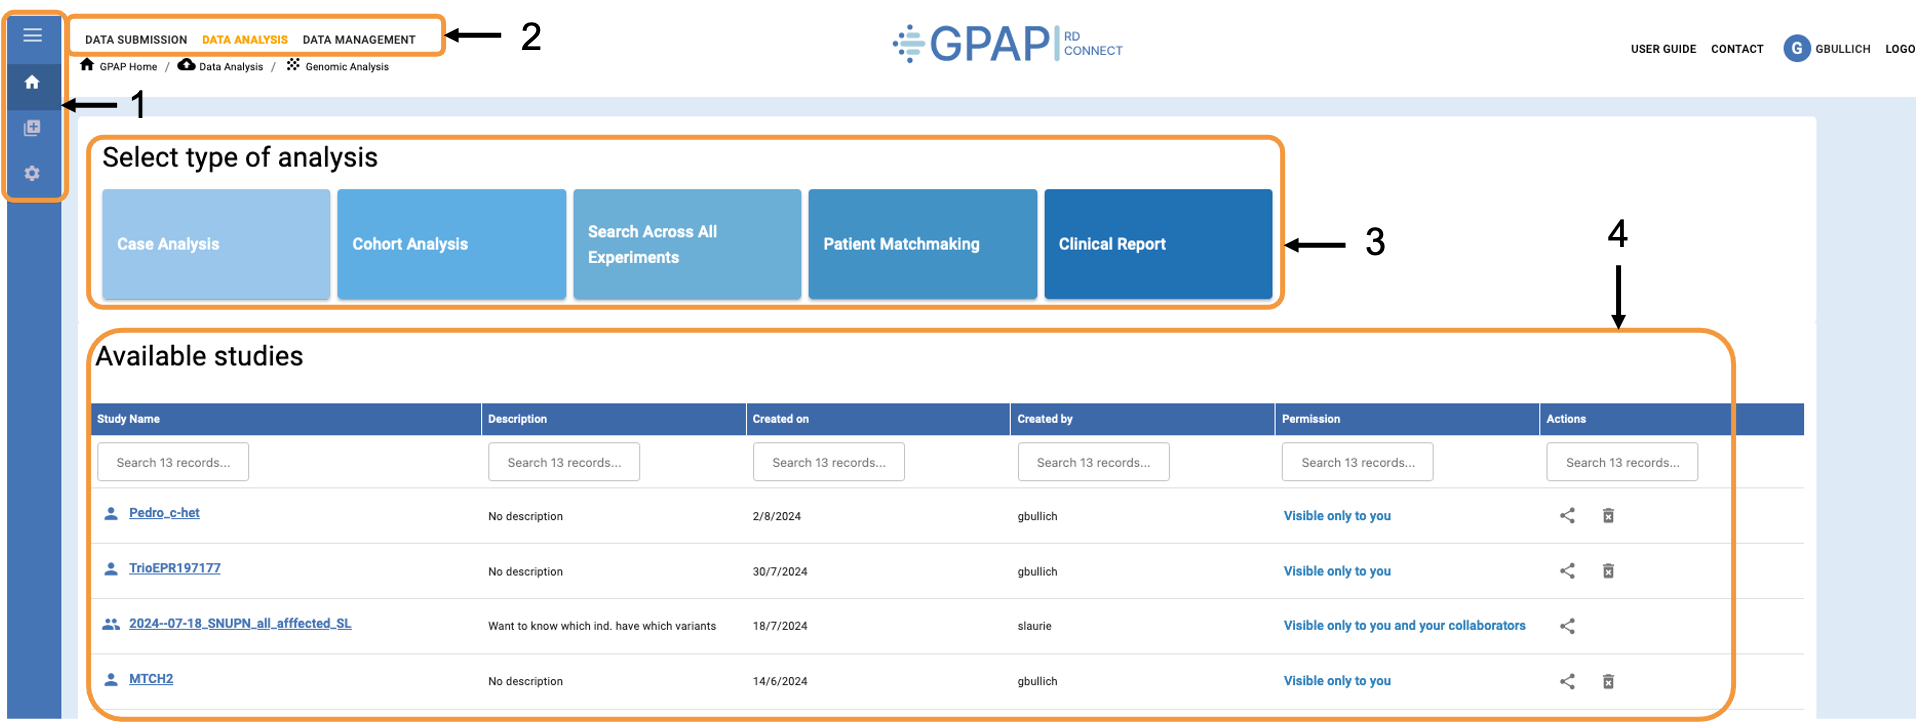Viewport: 1916px width, 722px height.
Task: Delete the MTCH2 study
Action: (x=1608, y=681)
